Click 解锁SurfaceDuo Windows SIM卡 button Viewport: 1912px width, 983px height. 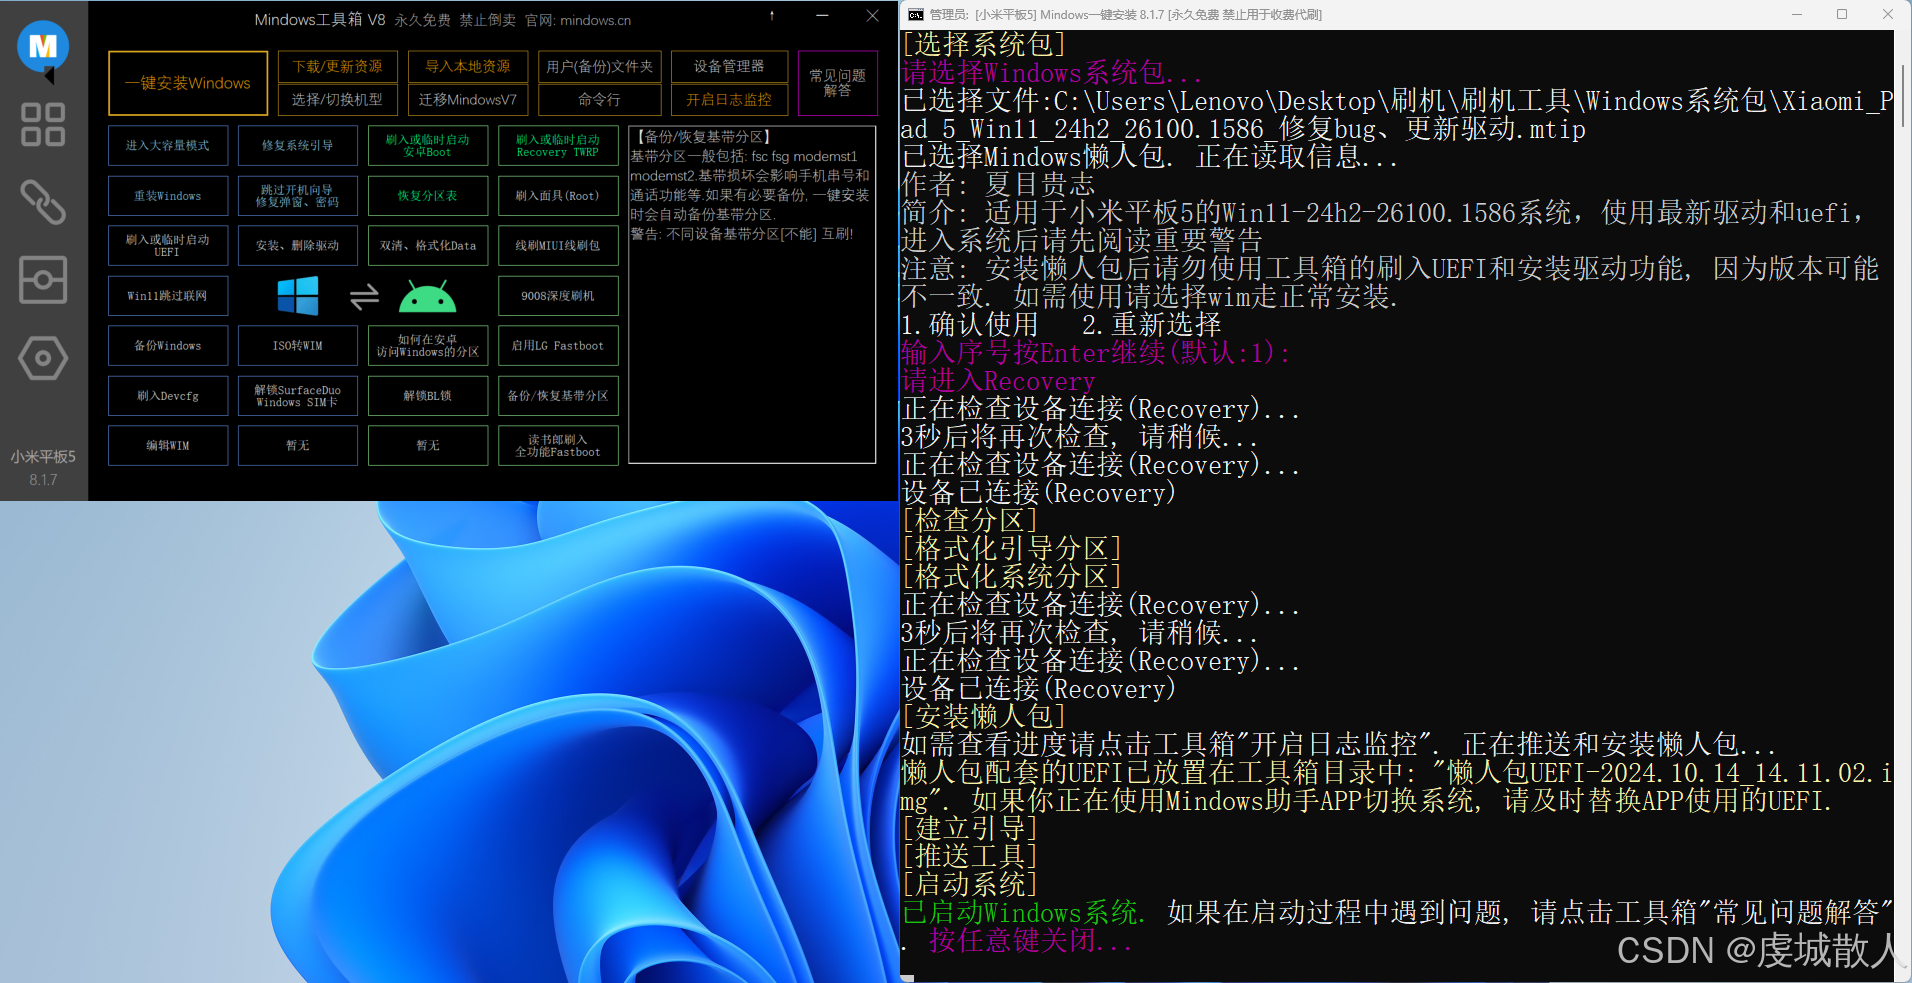298,396
